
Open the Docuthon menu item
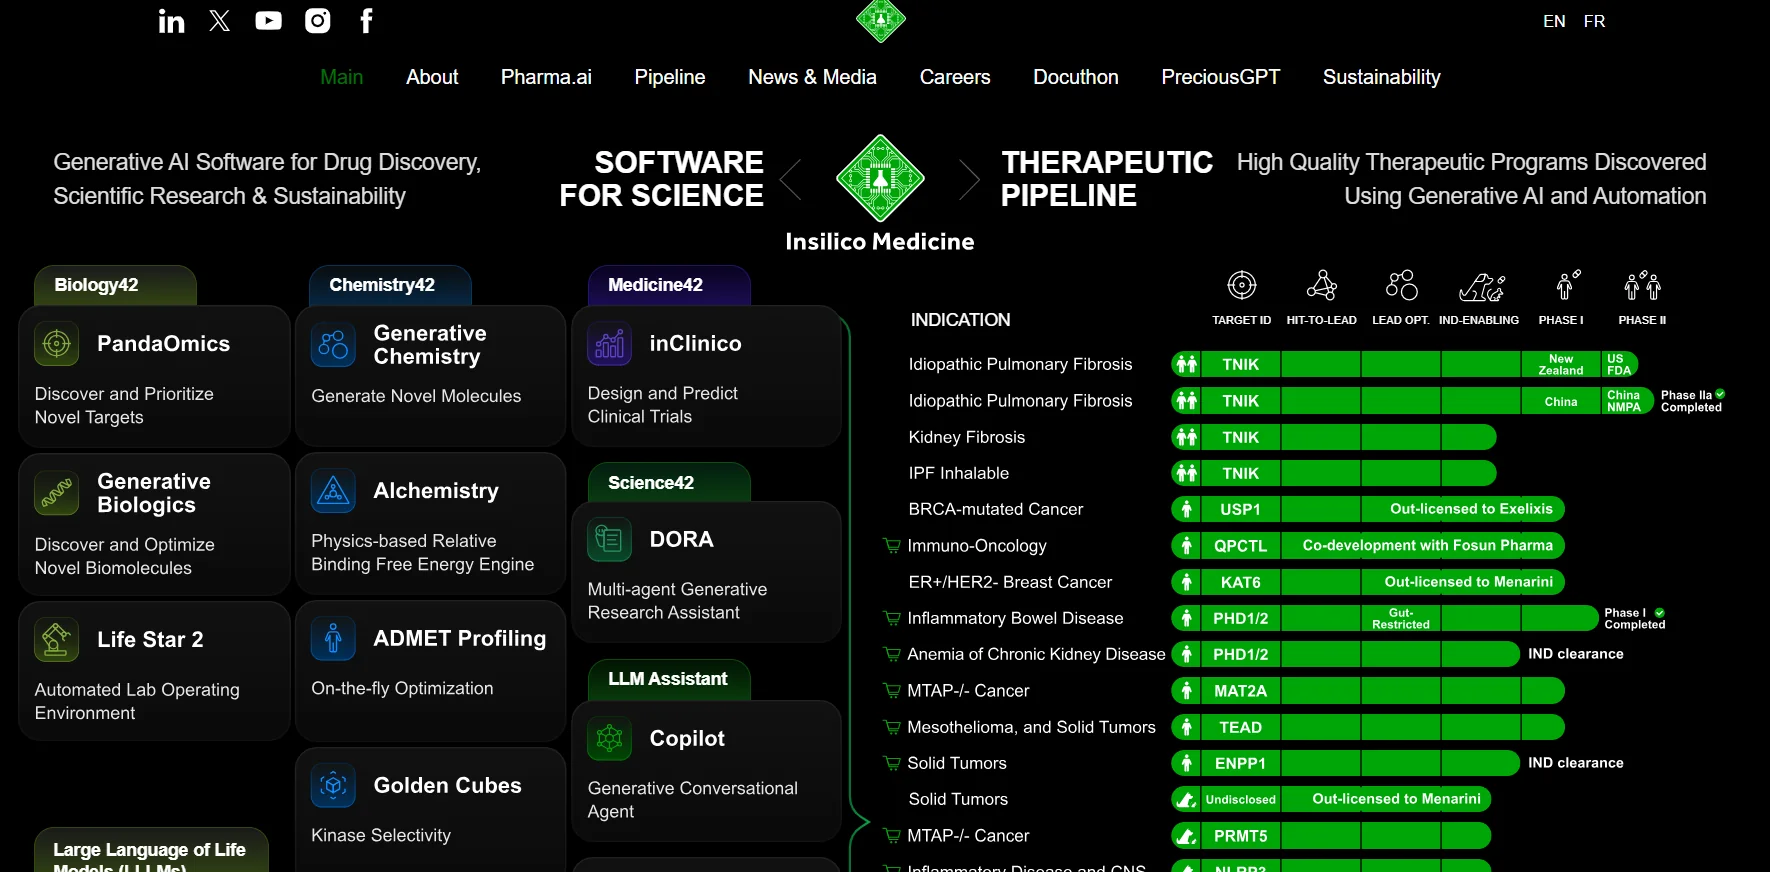point(1076,77)
